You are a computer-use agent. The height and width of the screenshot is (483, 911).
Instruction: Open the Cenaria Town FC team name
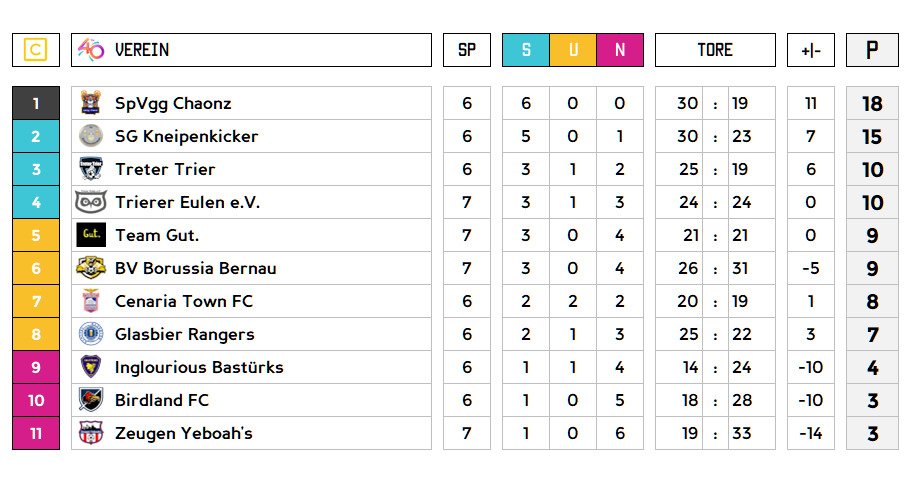184,301
